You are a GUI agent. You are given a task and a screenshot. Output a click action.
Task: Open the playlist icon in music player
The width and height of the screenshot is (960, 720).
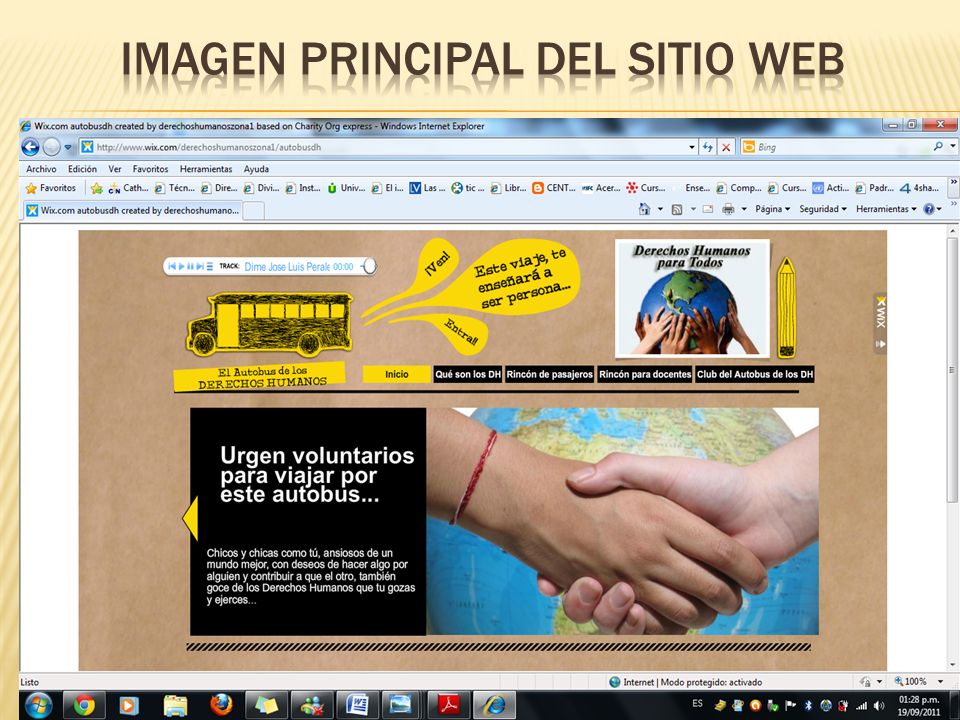click(x=209, y=266)
